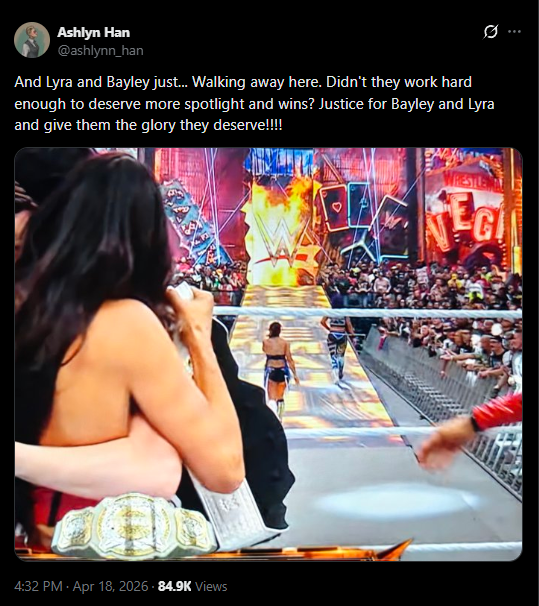Open the attached wrestling photo
539x606 pixels.
pyautogui.click(x=268, y=354)
